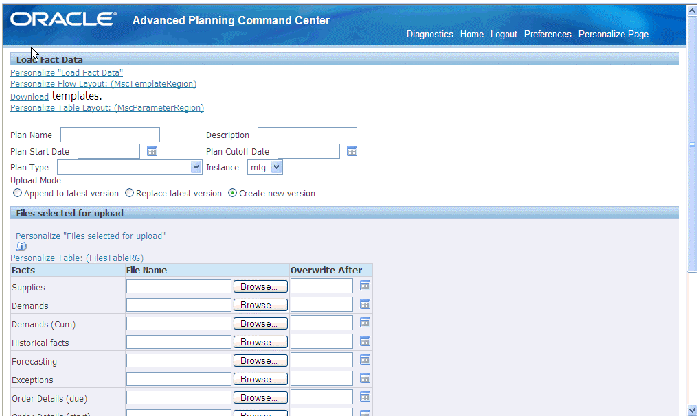Click the Exceptions row label
Viewport: 699px width, 419px height.
coord(32,380)
